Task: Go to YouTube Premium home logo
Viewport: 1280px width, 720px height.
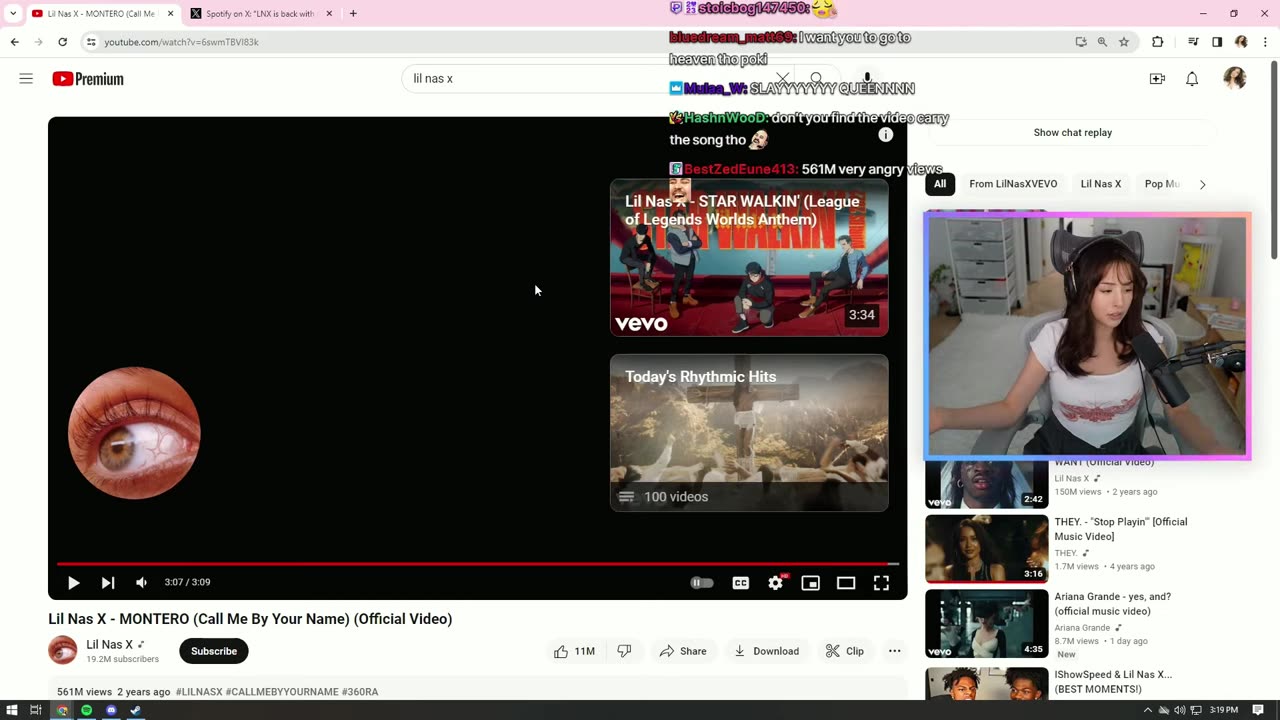Action: point(88,79)
